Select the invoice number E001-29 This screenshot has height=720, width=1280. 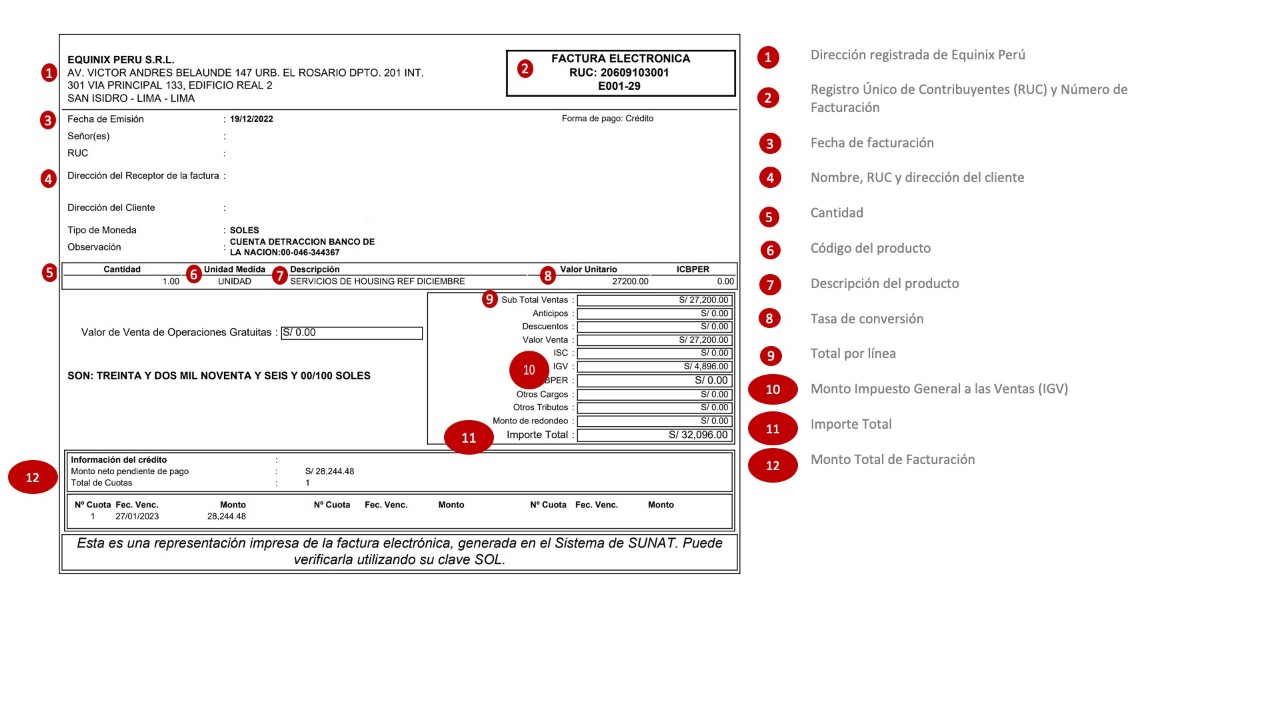pyautogui.click(x=621, y=87)
